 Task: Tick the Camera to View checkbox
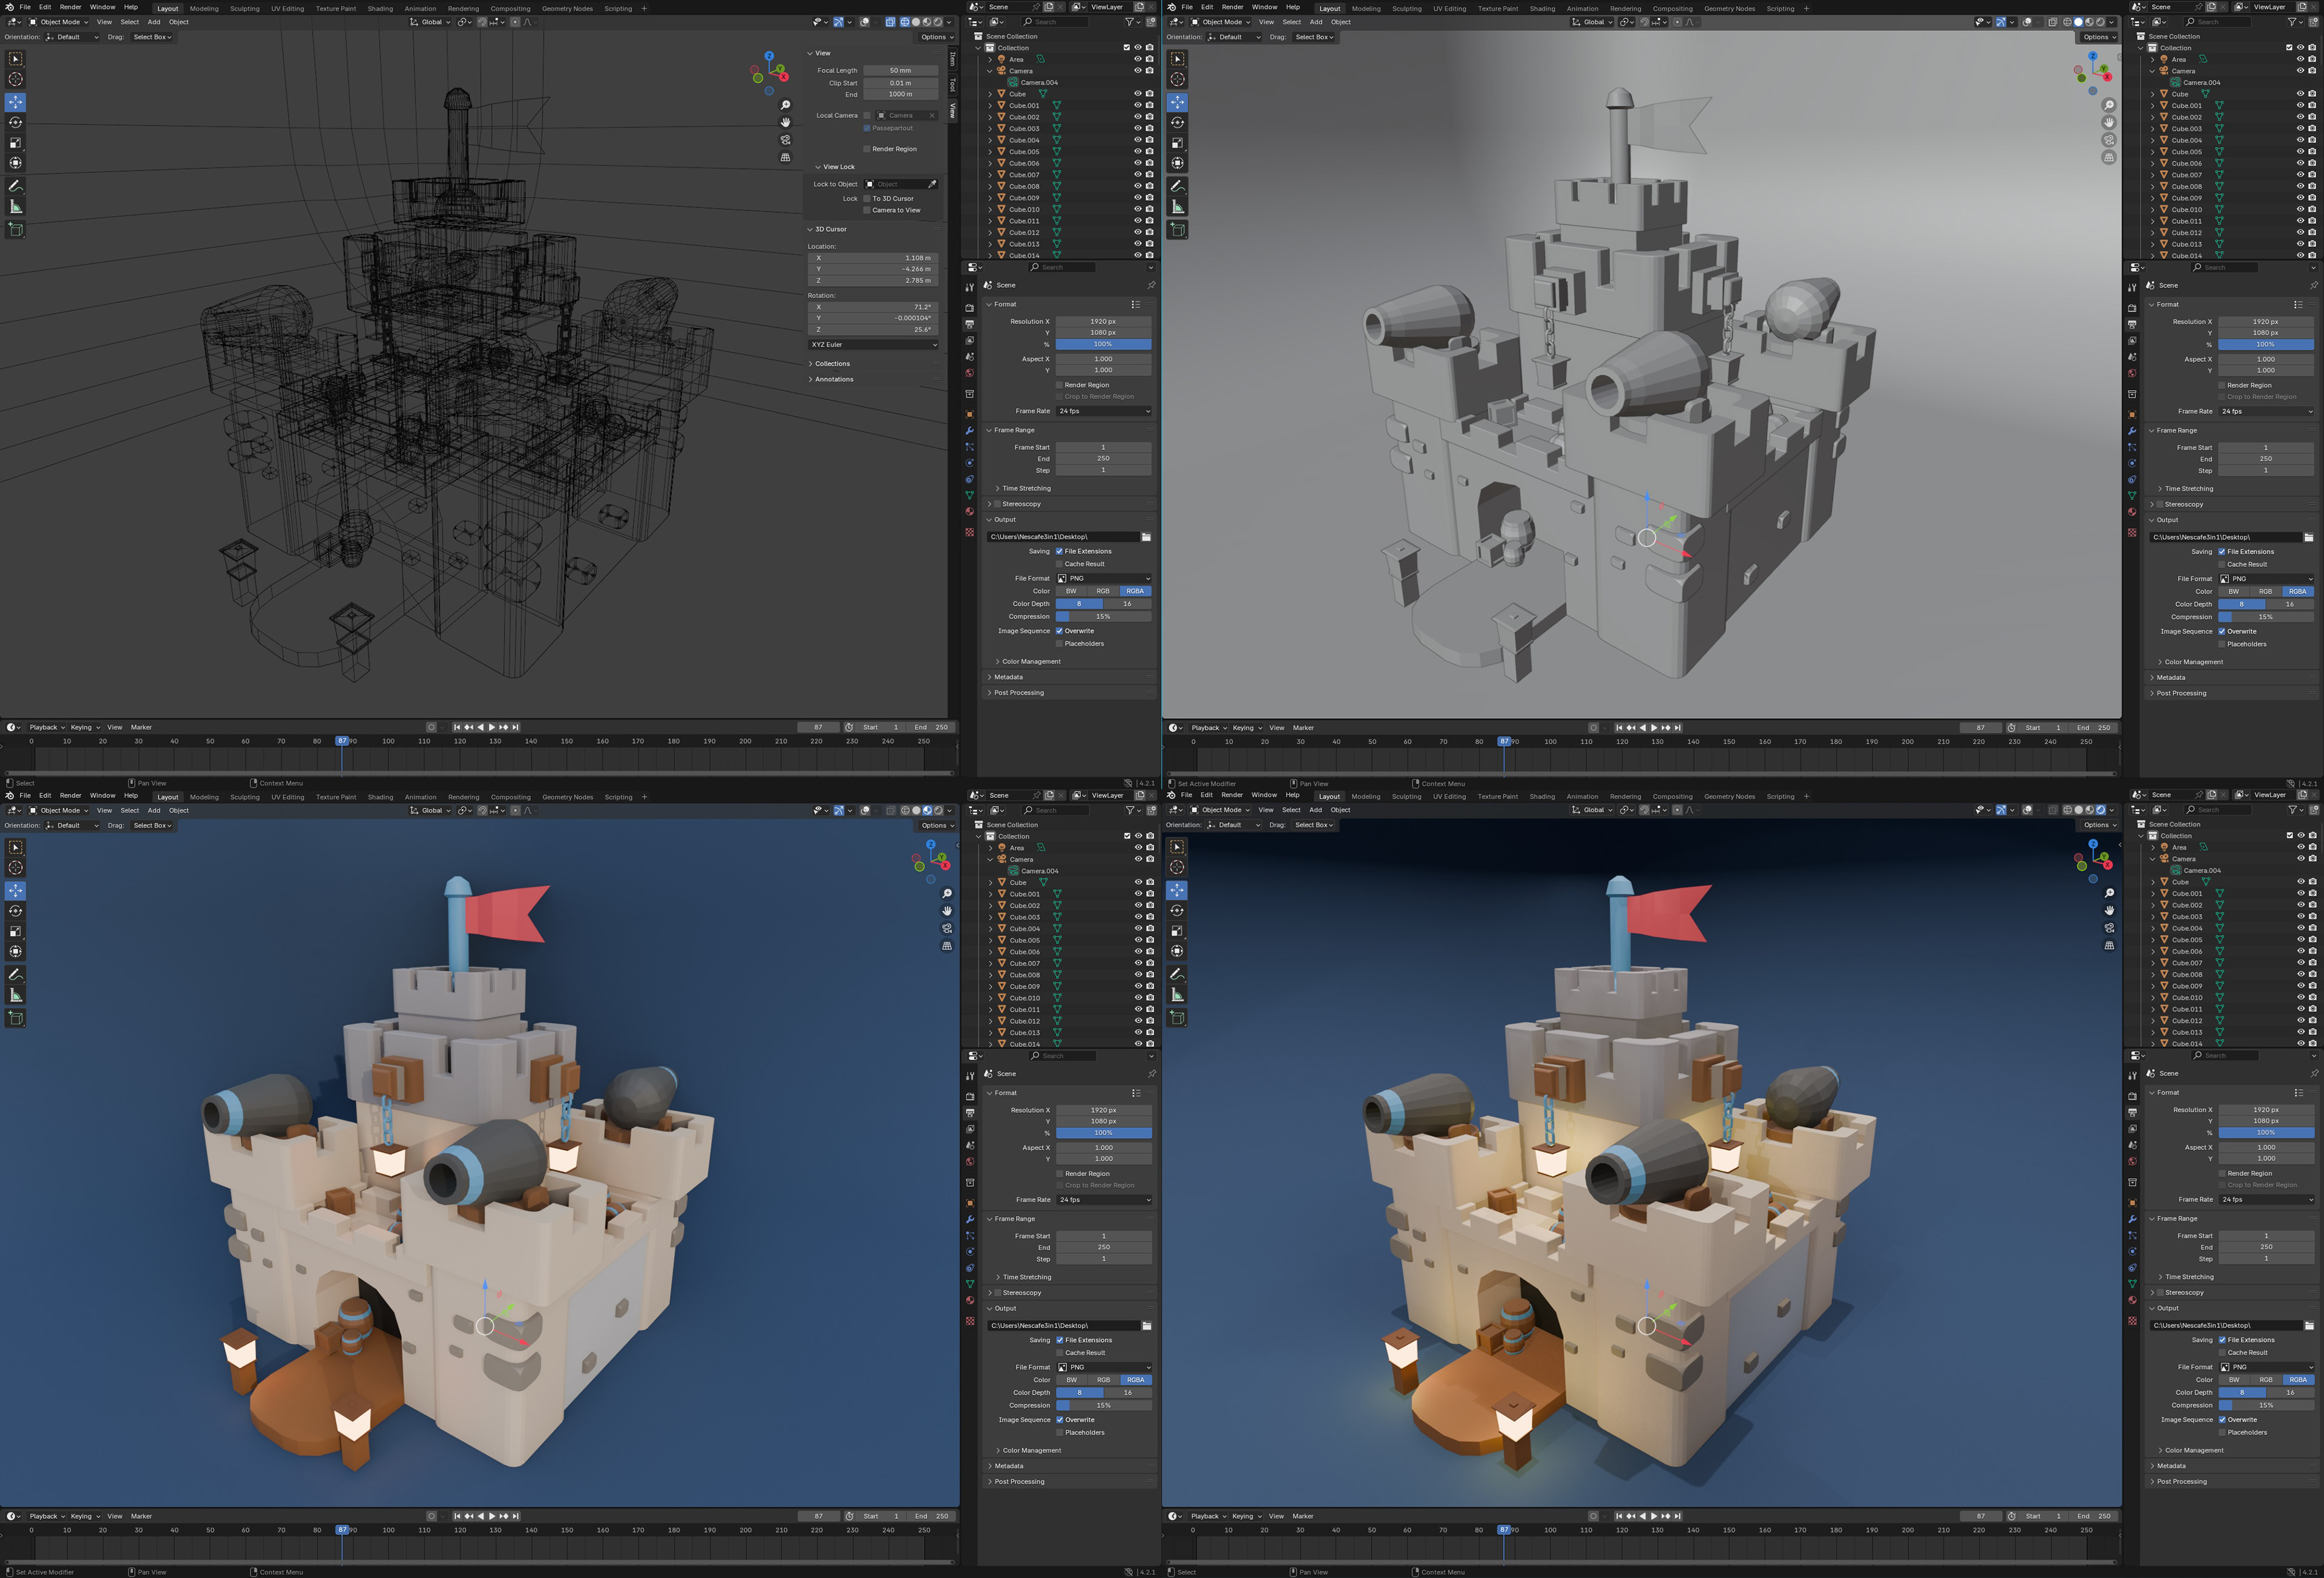coord(867,210)
